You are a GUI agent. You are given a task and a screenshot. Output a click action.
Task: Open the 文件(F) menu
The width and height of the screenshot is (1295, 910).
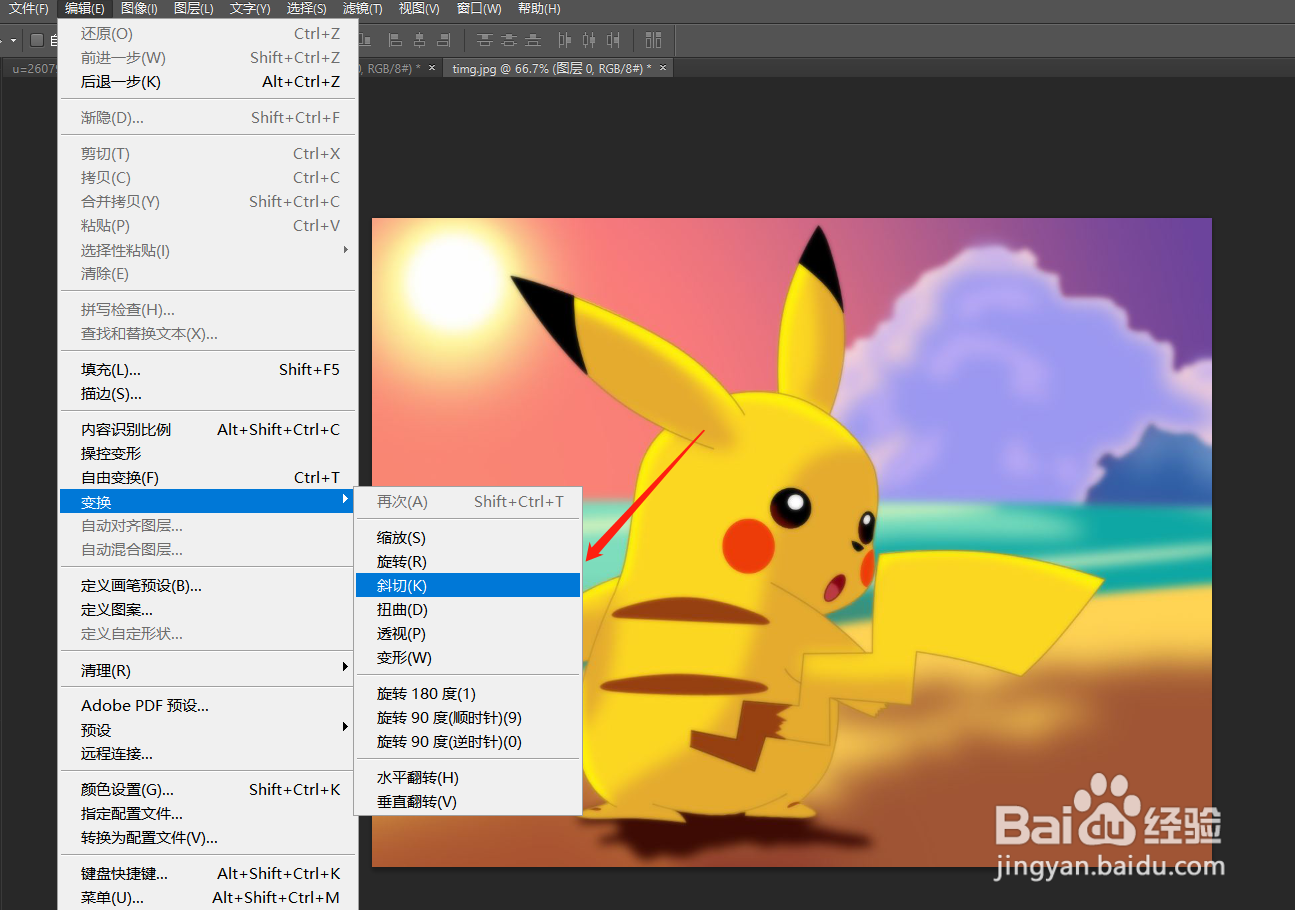point(29,9)
